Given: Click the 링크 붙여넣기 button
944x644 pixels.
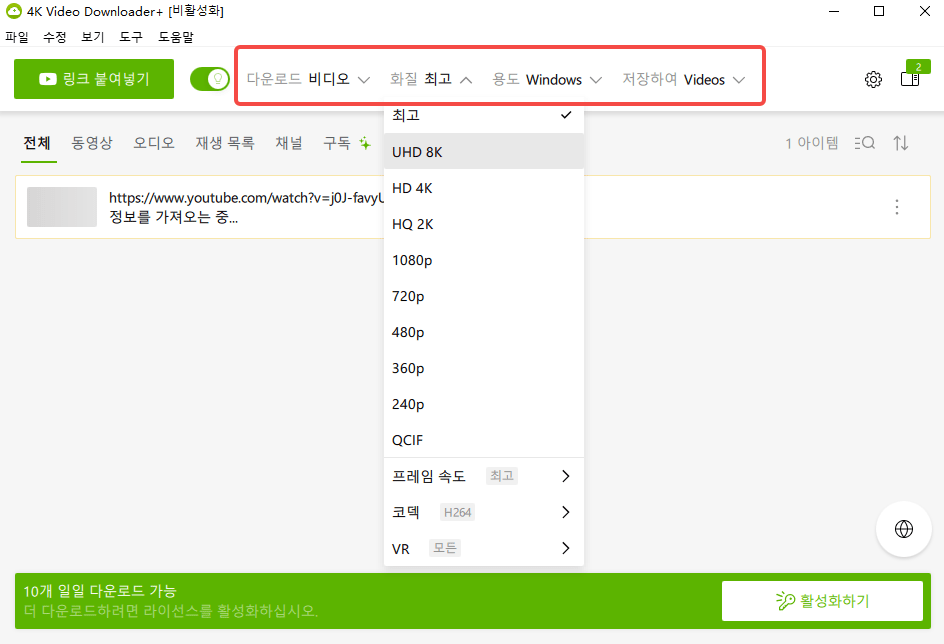Looking at the screenshot, I should (x=93, y=78).
